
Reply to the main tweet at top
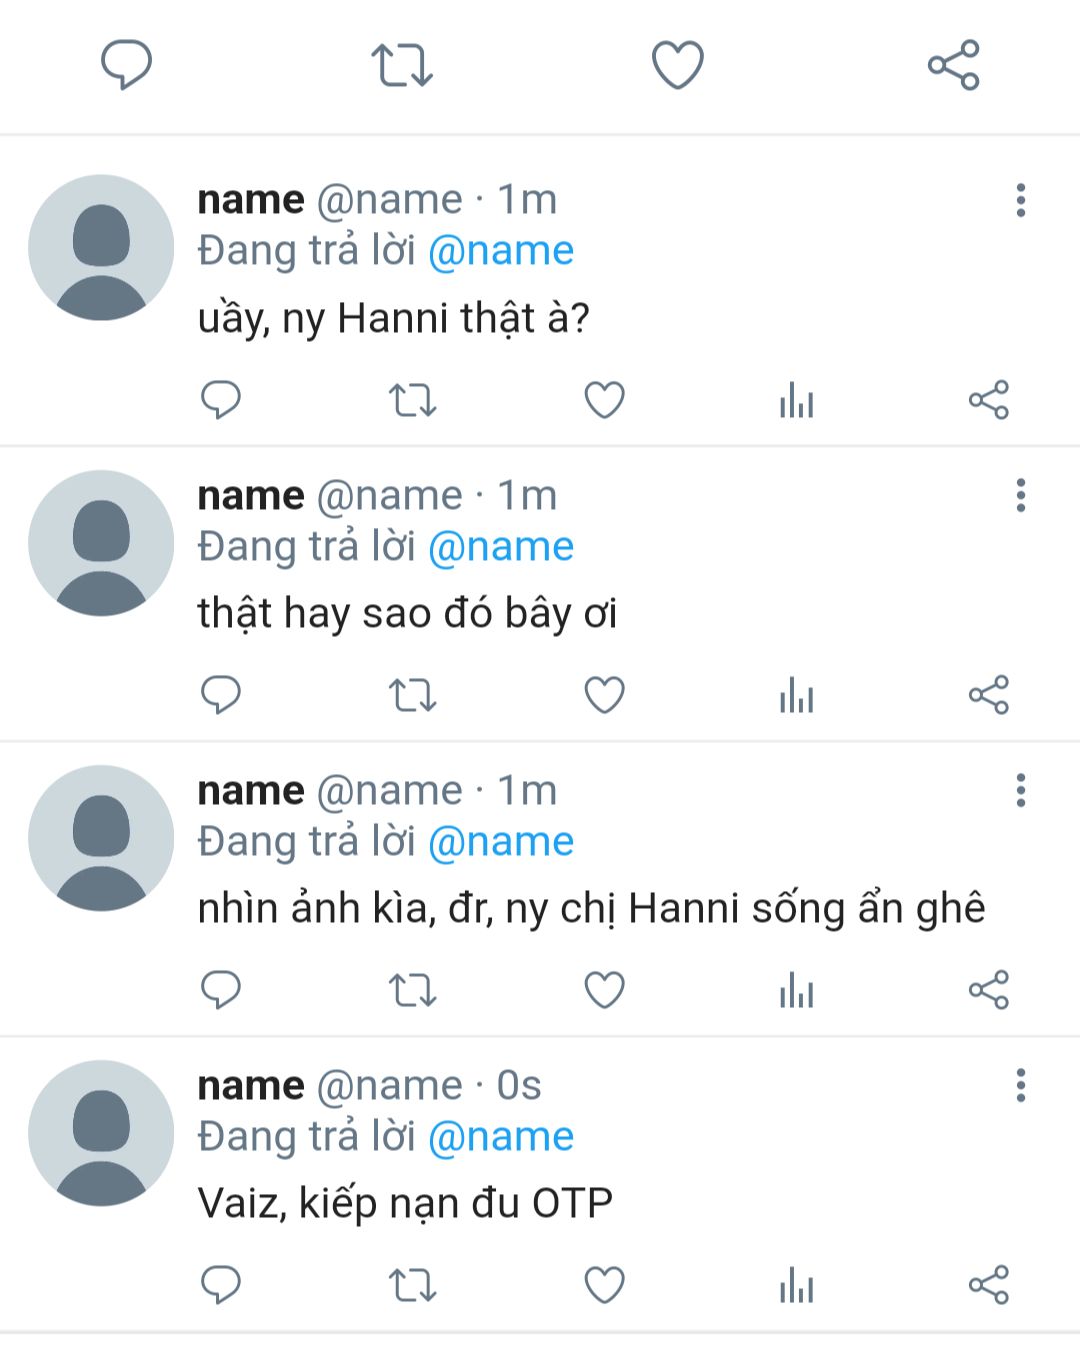pos(126,65)
